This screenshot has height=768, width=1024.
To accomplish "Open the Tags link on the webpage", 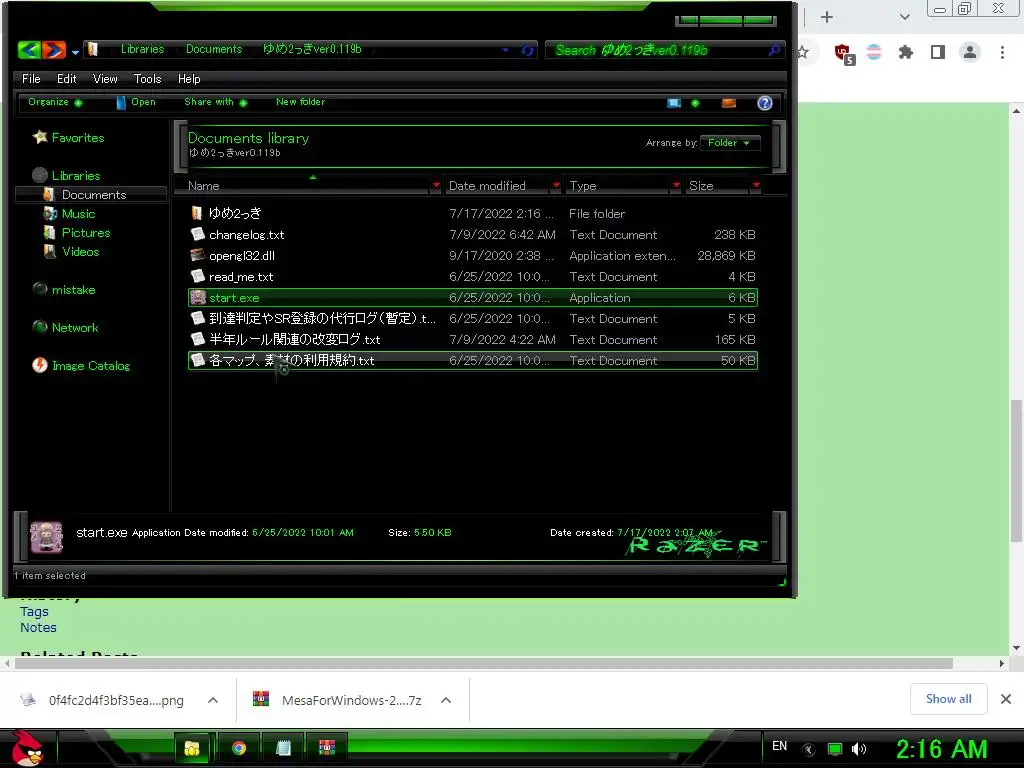I will pyautogui.click(x=34, y=612).
